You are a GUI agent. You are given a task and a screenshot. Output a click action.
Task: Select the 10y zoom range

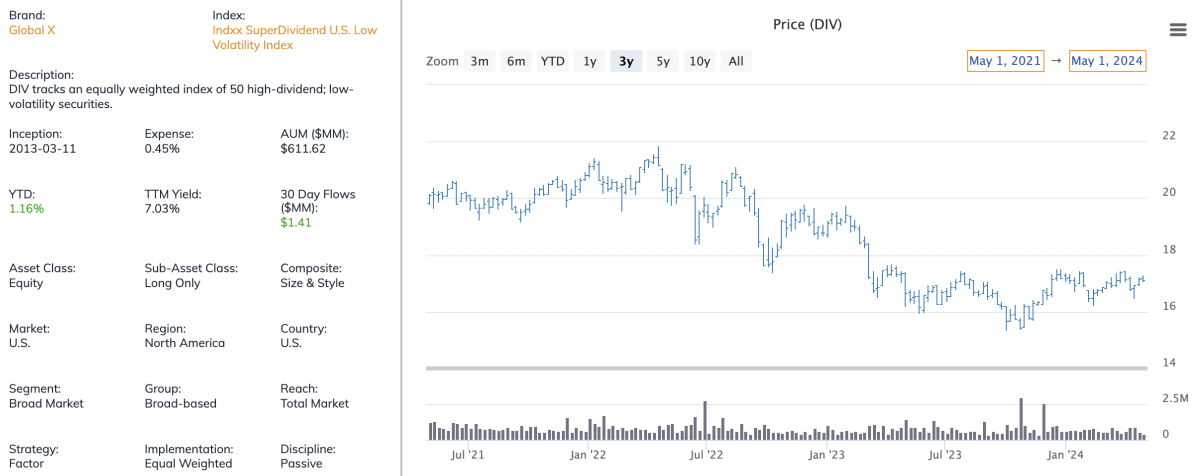[x=700, y=61]
